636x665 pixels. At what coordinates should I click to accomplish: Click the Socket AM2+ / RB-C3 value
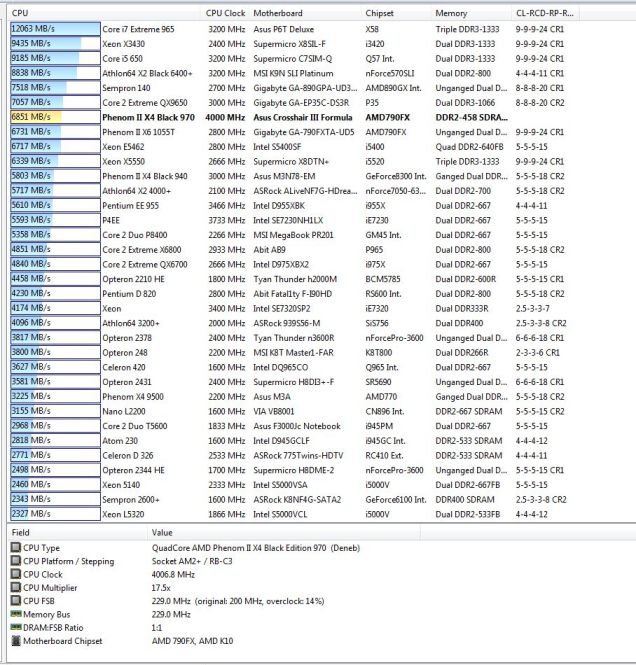coord(192,561)
